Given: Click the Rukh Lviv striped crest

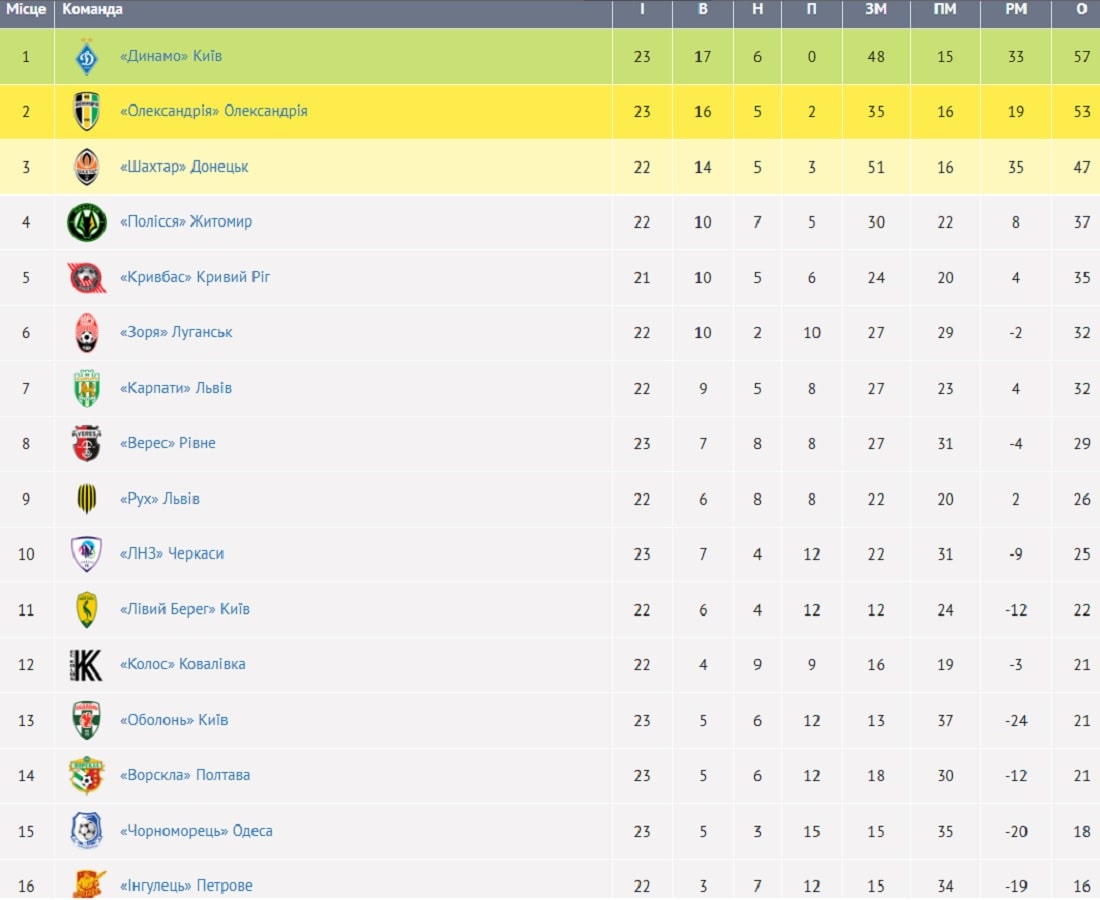Looking at the screenshot, I should point(87,499).
